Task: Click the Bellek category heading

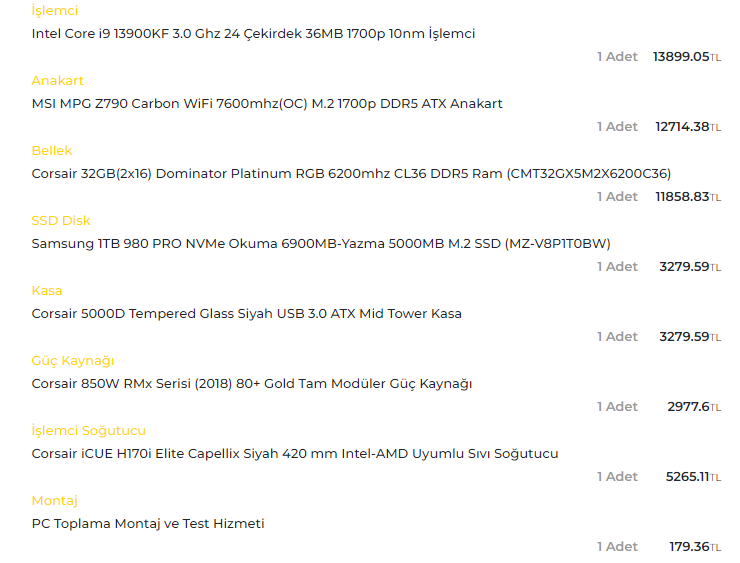Action: pos(52,151)
